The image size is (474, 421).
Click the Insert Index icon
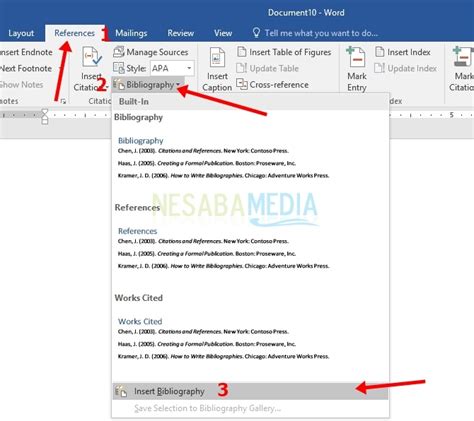(x=379, y=52)
